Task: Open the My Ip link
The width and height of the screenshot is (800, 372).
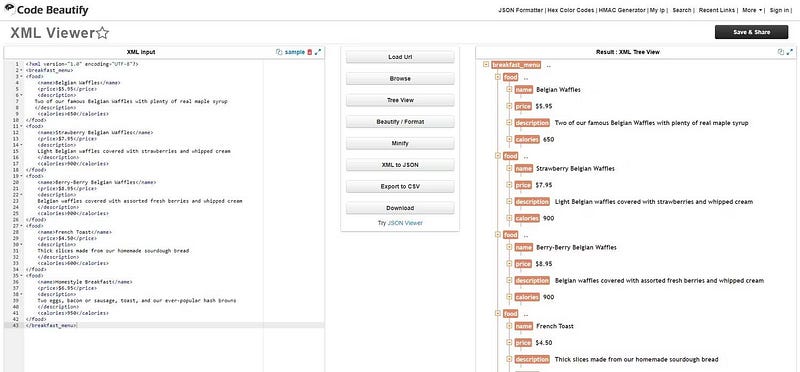Action: pos(657,10)
